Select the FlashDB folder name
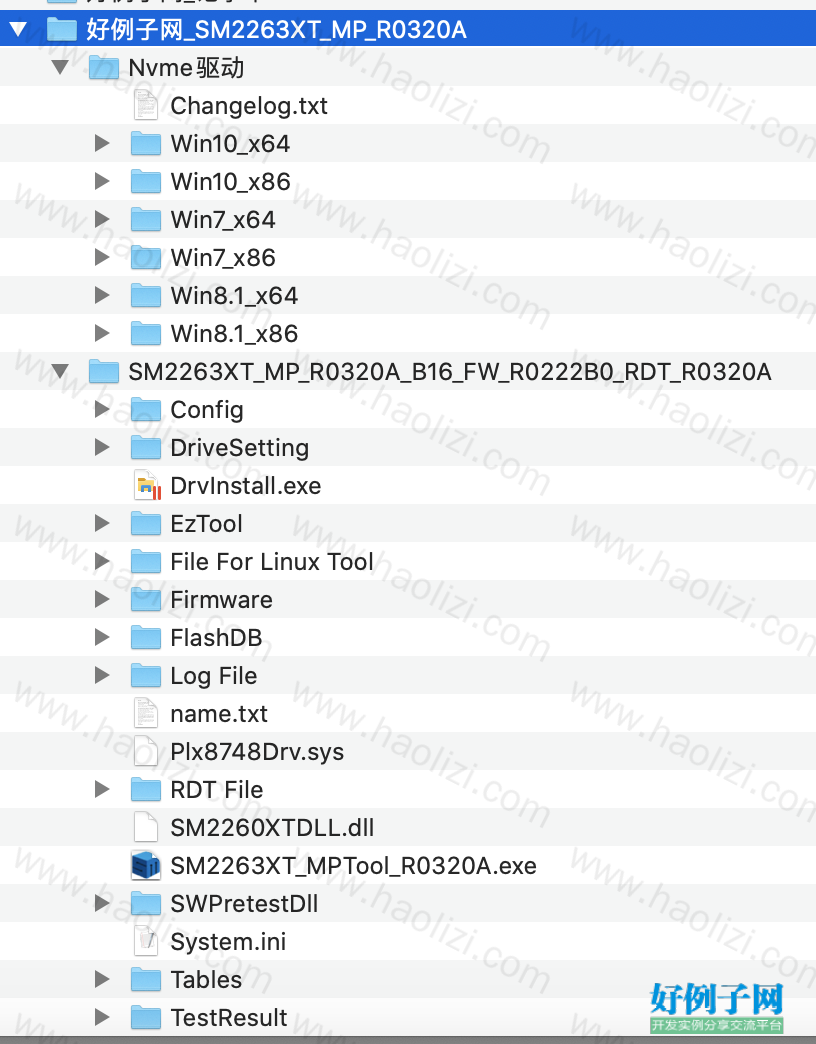816x1044 pixels. [x=216, y=637]
